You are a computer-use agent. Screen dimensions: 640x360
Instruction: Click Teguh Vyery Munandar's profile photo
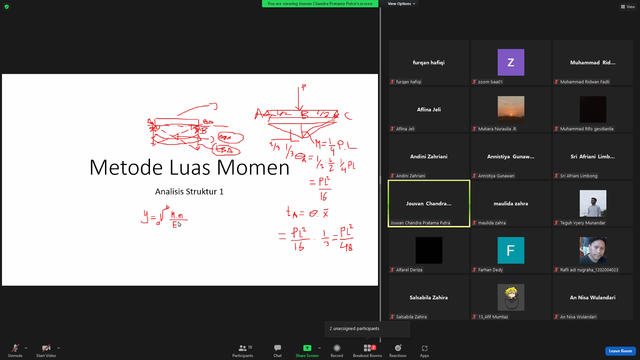[593, 203]
